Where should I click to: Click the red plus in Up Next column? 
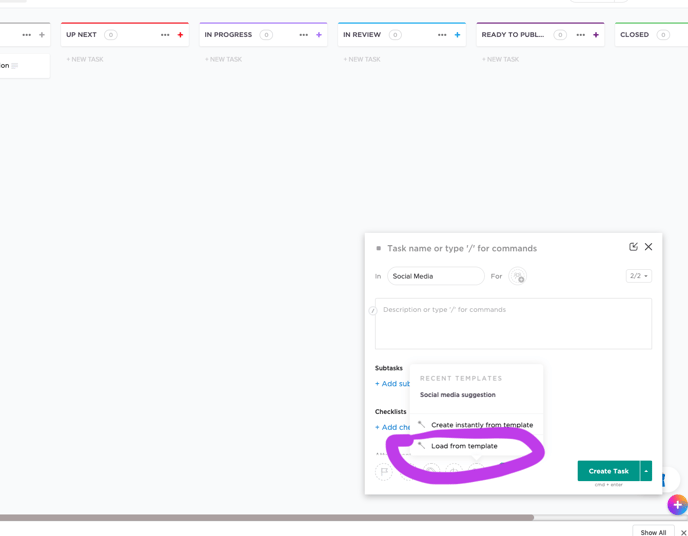[x=181, y=35]
